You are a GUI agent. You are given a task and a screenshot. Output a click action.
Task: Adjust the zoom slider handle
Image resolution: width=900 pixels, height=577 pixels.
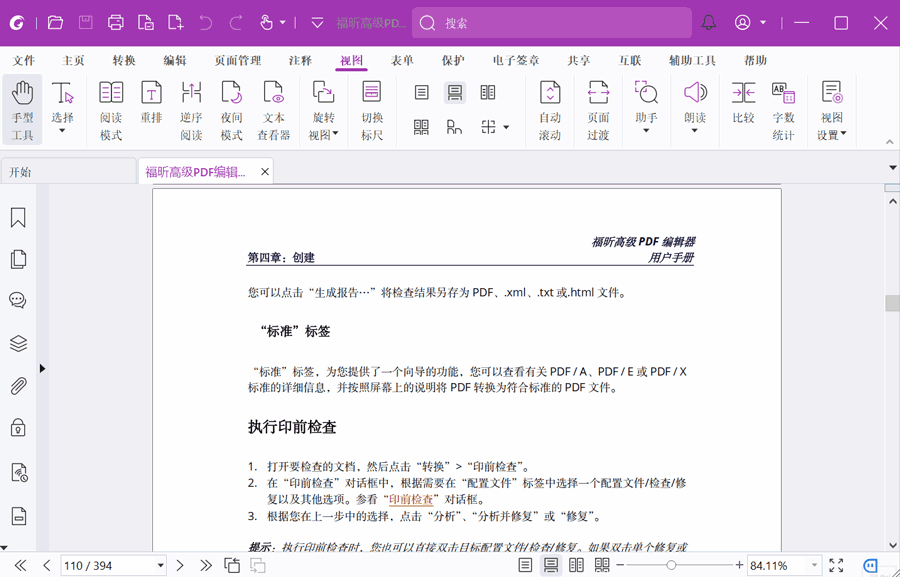[671, 566]
